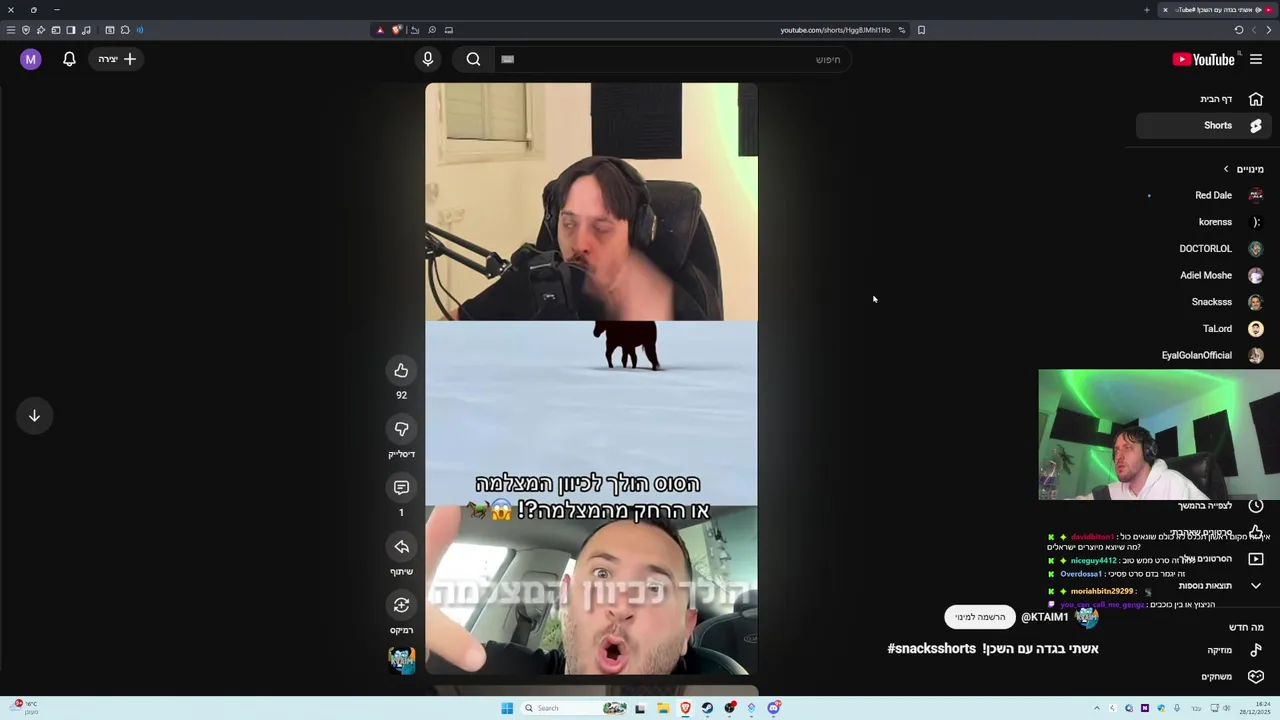The image size is (1280, 720).
Task: Open TaLord channel subscription
Action: [x=1204, y=328]
